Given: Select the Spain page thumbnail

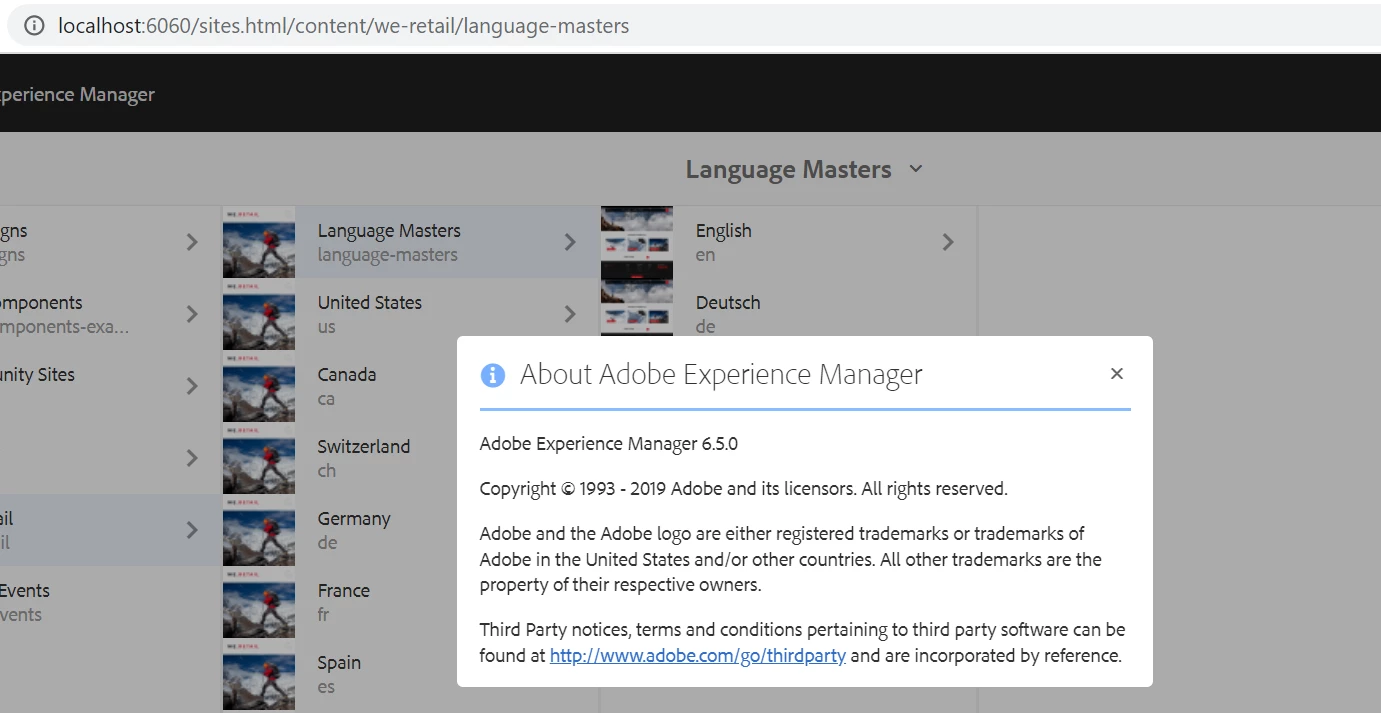Looking at the screenshot, I should tap(259, 674).
